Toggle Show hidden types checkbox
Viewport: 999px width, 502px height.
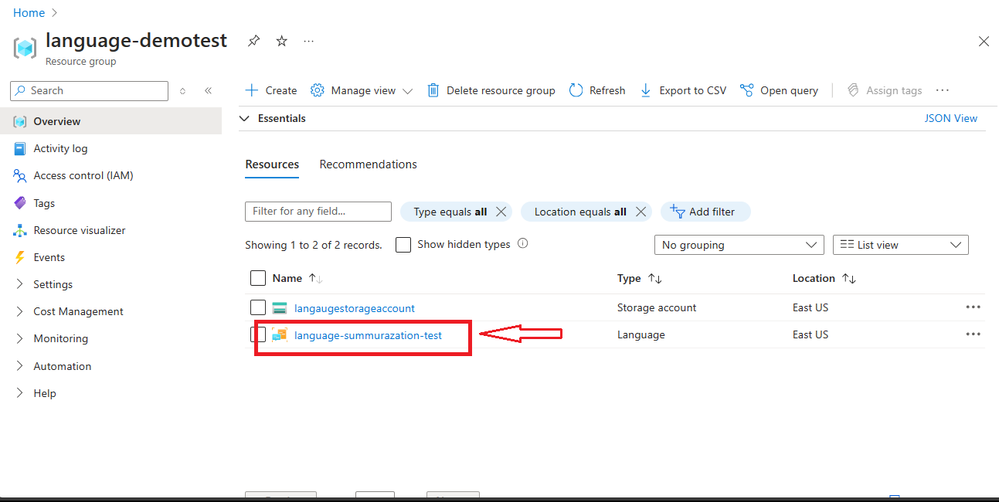(403, 245)
